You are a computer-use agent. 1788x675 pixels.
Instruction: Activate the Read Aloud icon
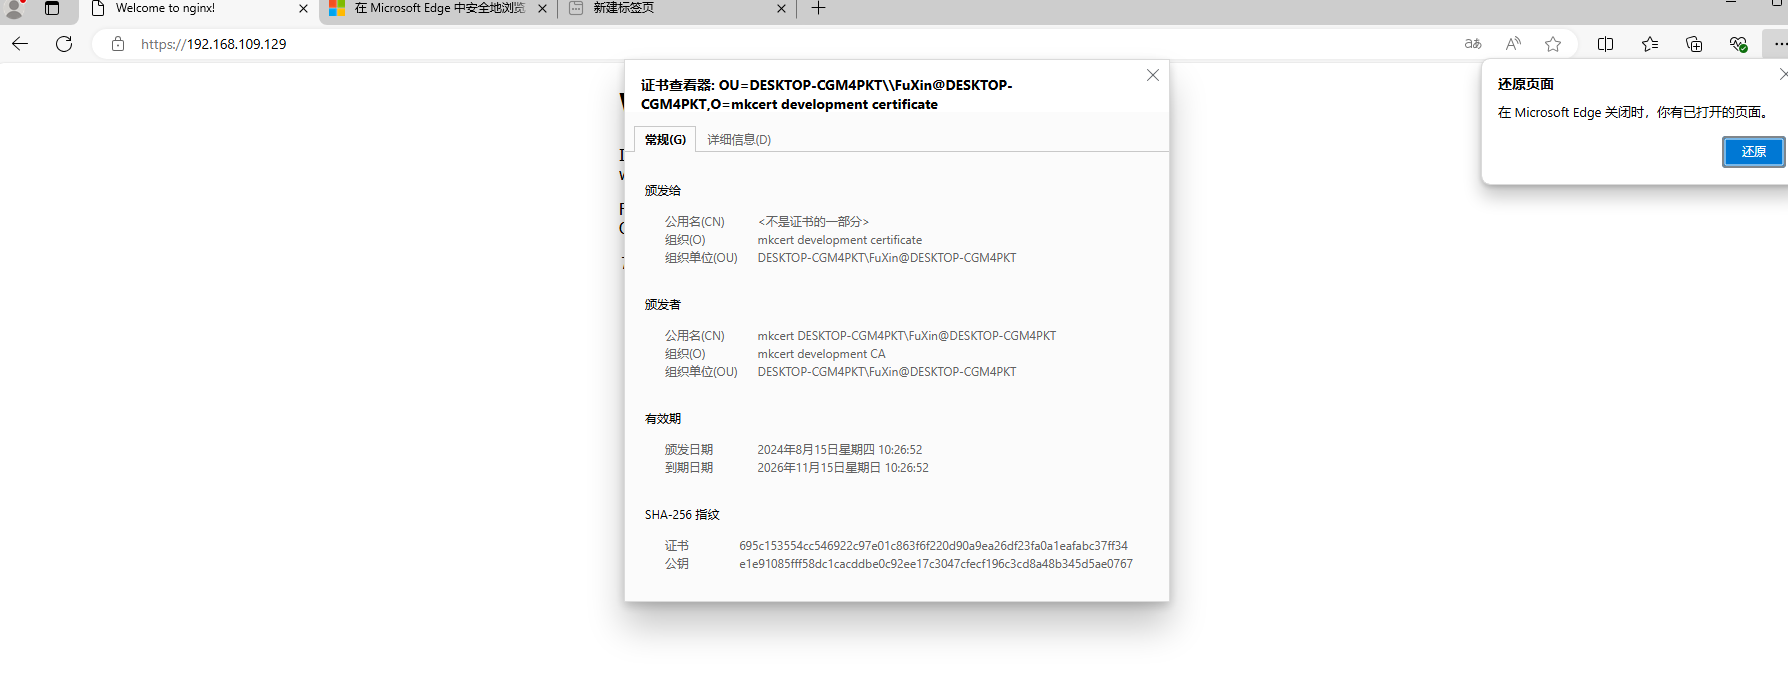1513,44
